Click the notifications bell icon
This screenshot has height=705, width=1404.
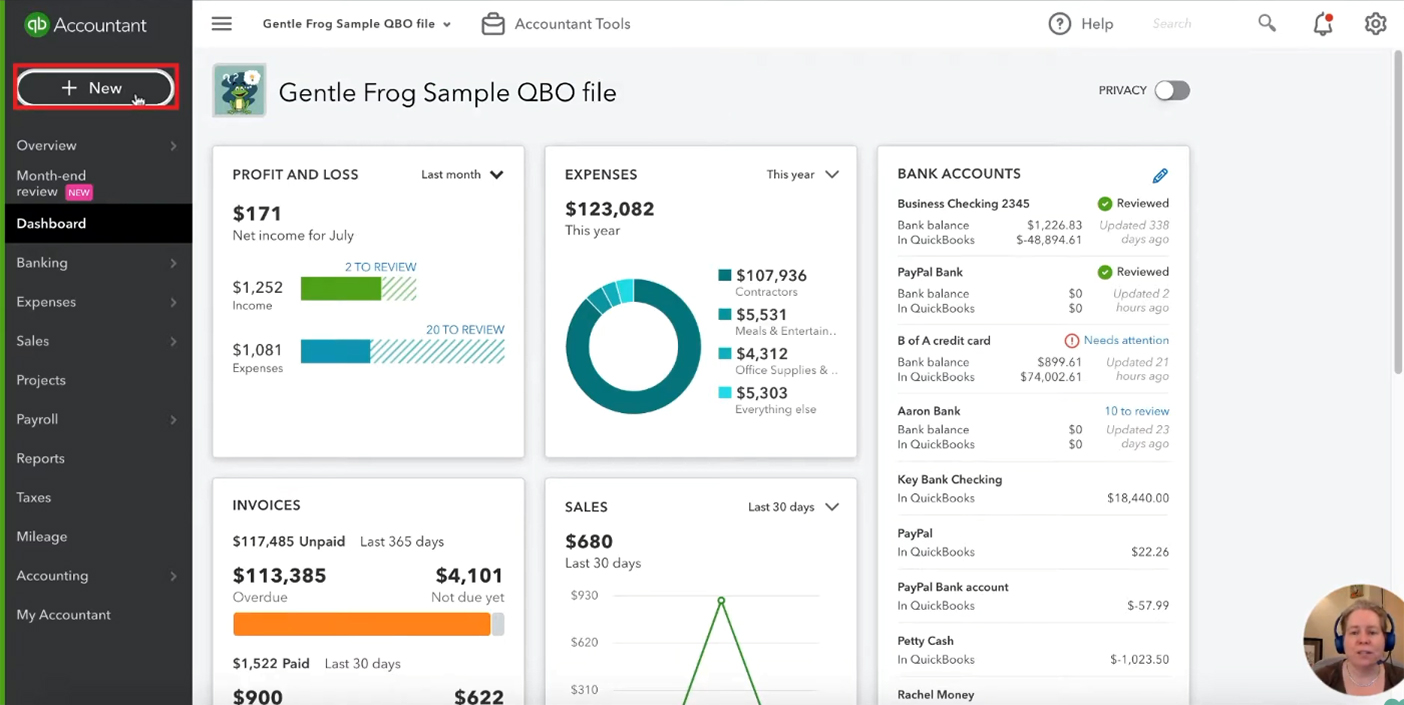(x=1323, y=24)
